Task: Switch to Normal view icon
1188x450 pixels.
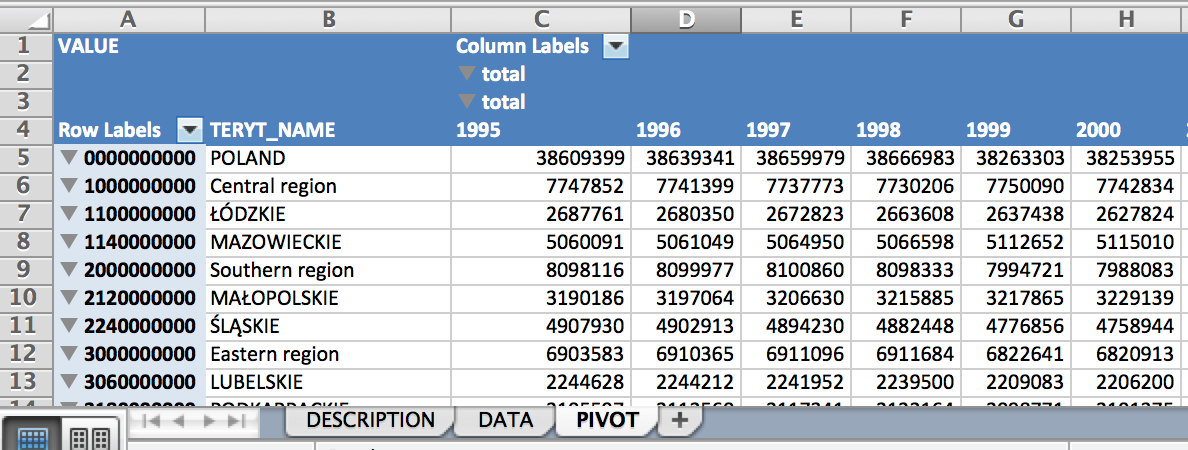Action: pyautogui.click(x=33, y=437)
